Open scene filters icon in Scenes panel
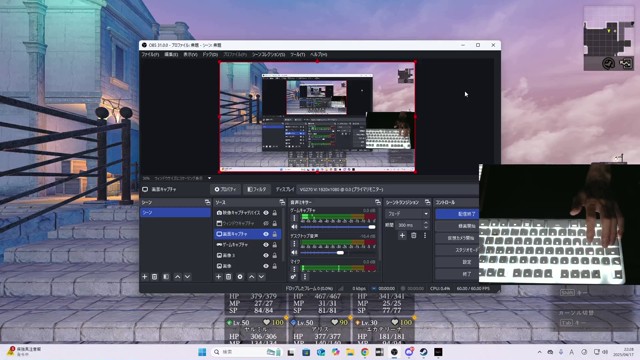This screenshot has width=640, height=360. (166, 277)
